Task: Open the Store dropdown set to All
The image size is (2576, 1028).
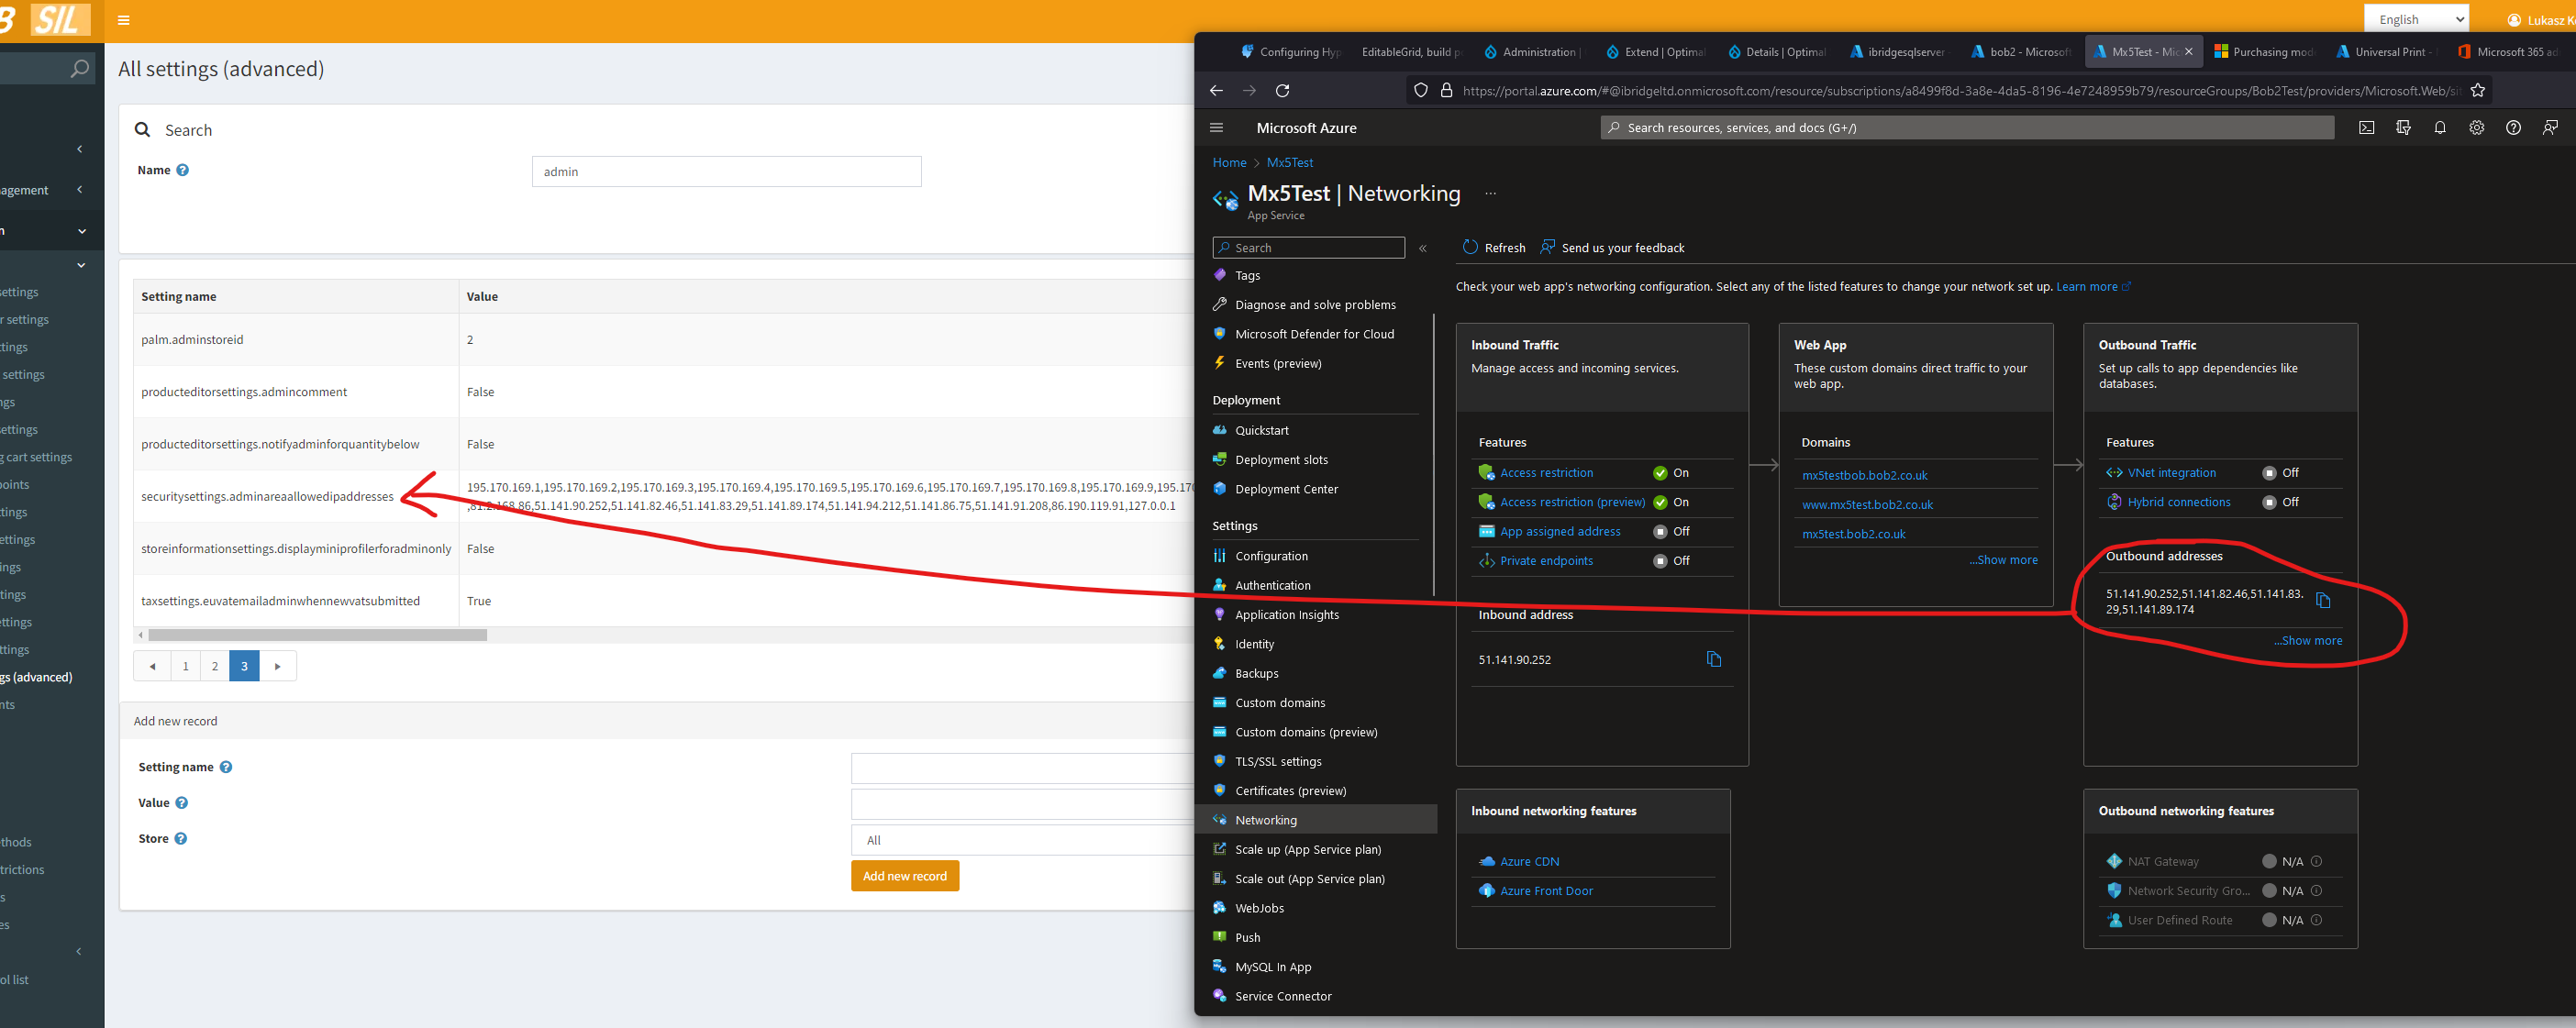Action: pyautogui.click(x=1020, y=840)
